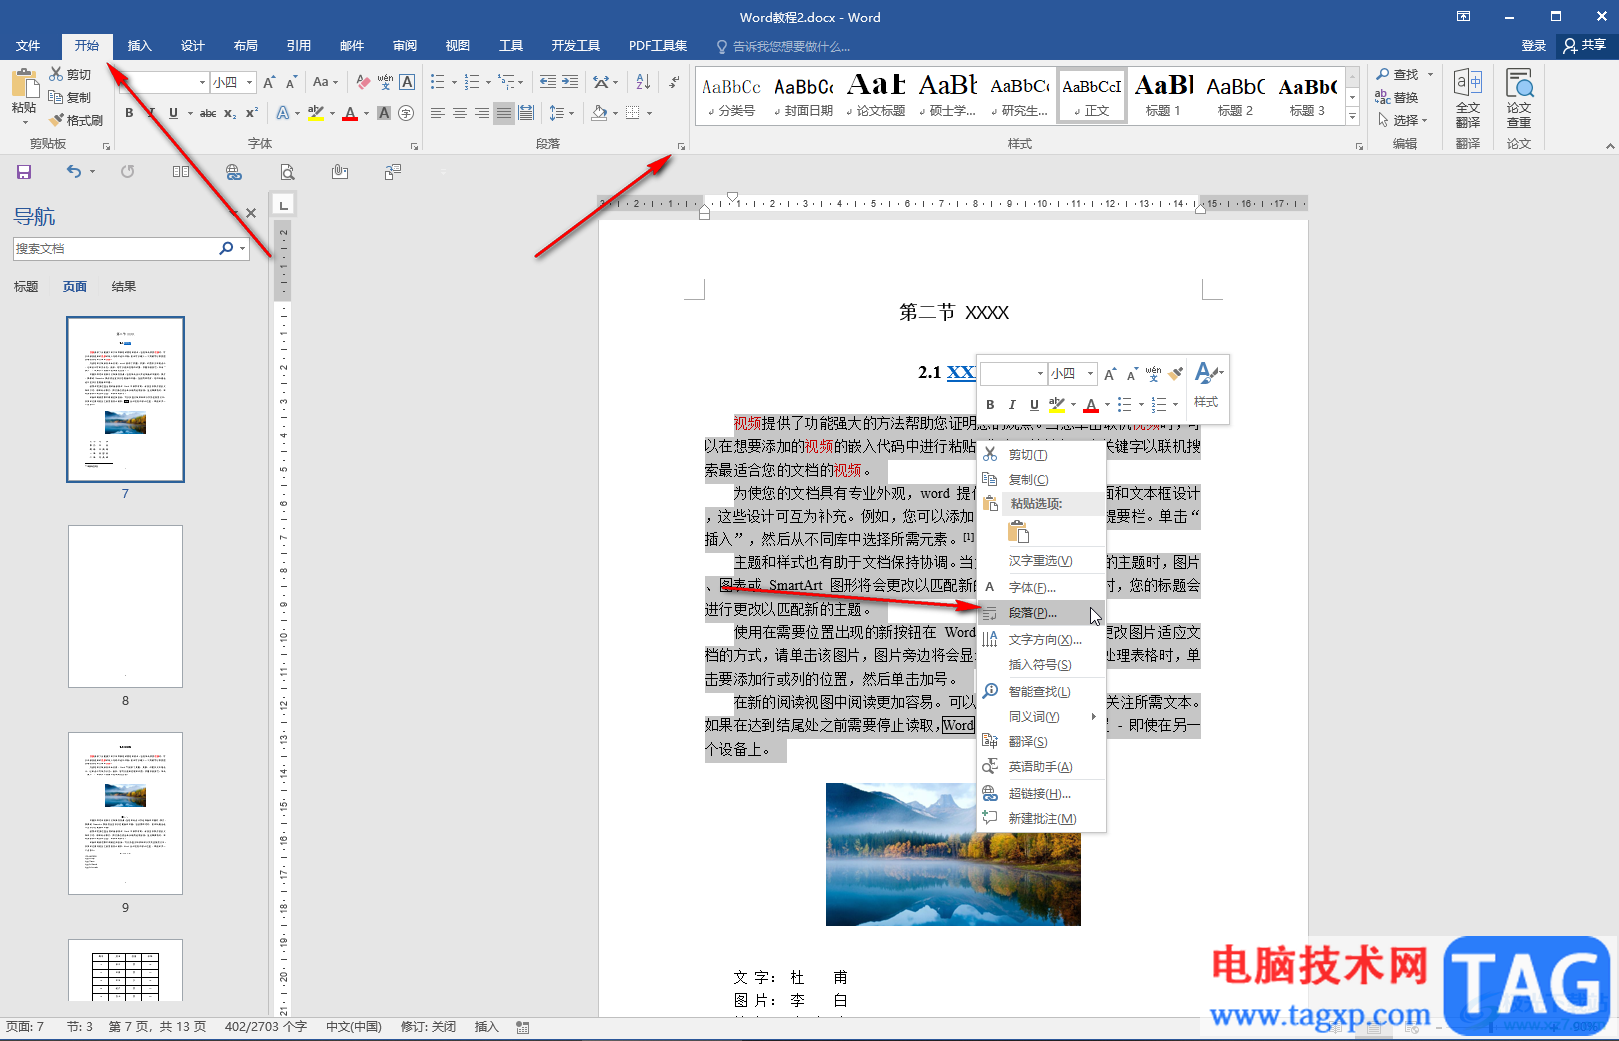Apply the 正文 style from gallery

[x=1091, y=96]
